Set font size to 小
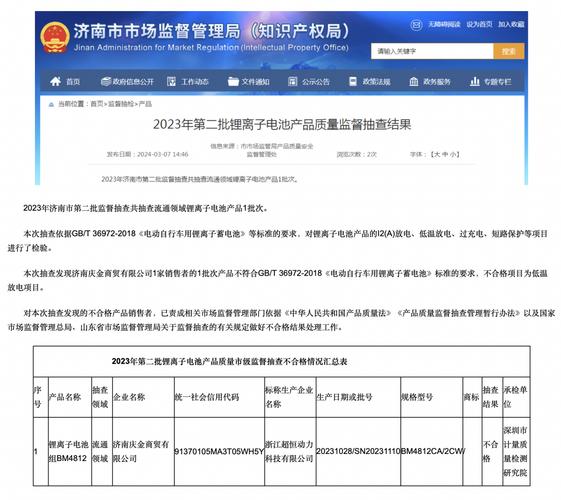This screenshot has height=500, width=561. click(453, 155)
